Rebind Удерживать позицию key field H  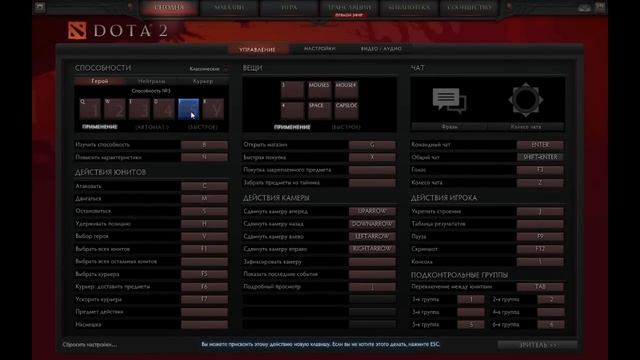[204, 224]
